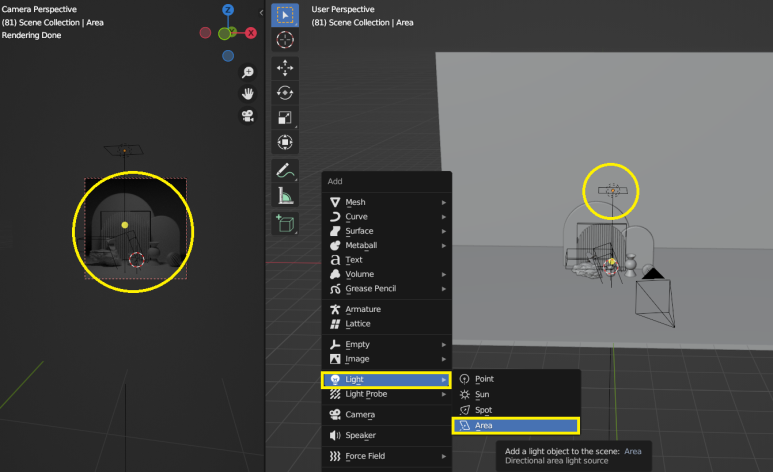Add a Spot light

tap(516, 410)
